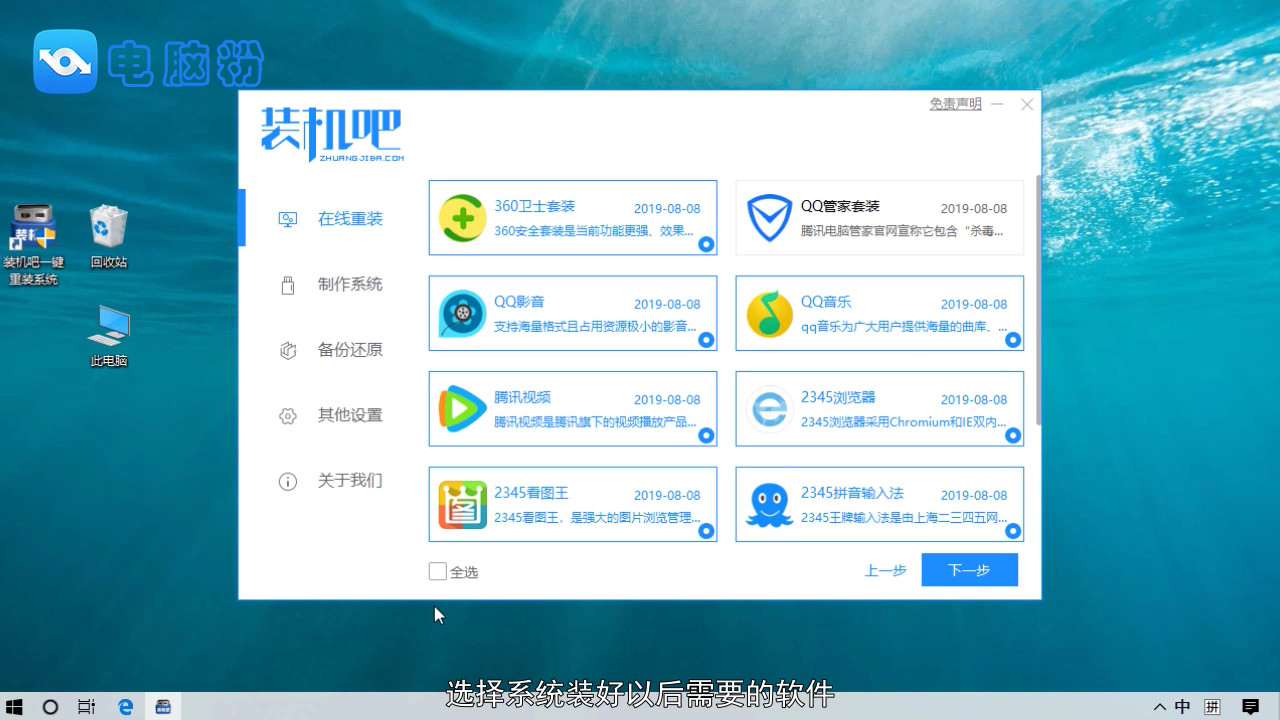Click the 在线重装 monitor icon in sidebar

pyautogui.click(x=288, y=219)
